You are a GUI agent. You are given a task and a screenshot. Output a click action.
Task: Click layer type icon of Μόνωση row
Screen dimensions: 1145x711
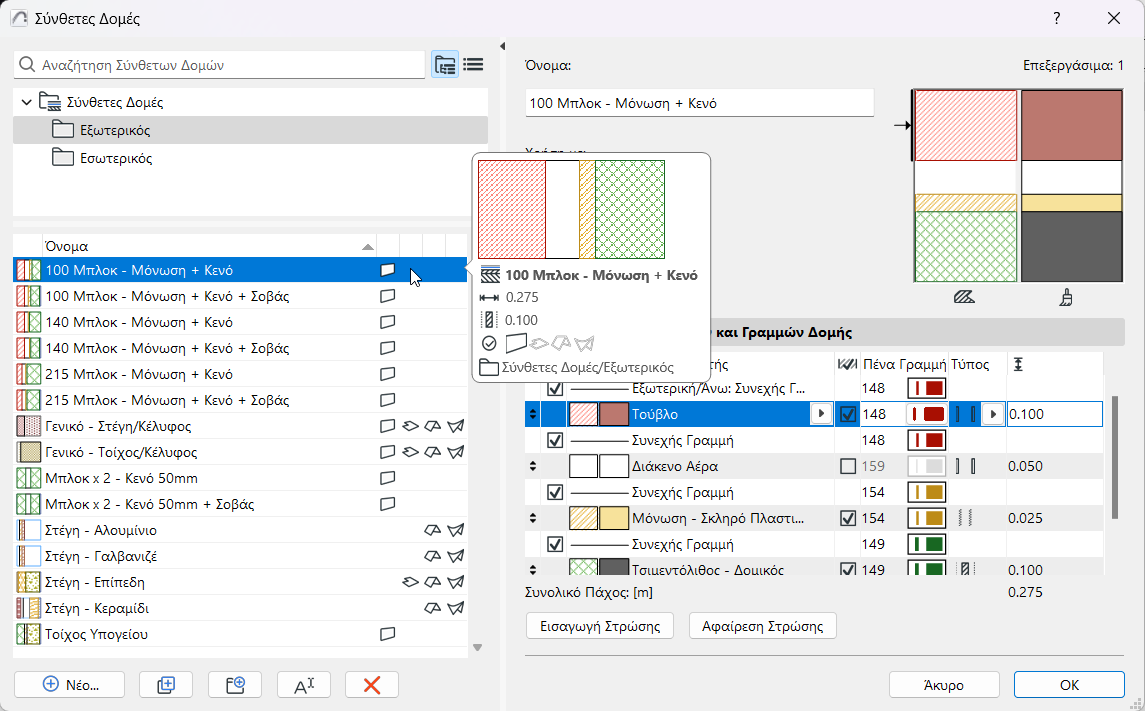point(965,518)
